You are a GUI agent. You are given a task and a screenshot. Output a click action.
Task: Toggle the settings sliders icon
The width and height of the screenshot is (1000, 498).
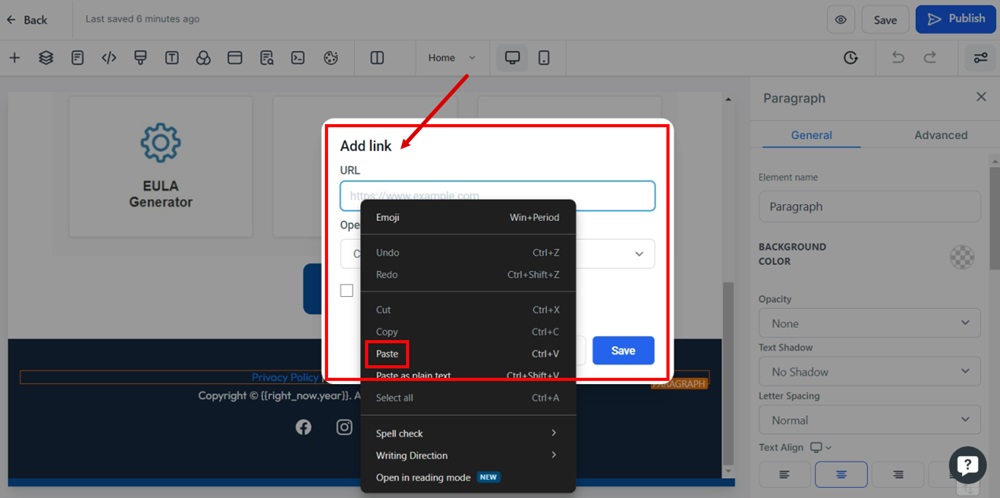(x=980, y=58)
